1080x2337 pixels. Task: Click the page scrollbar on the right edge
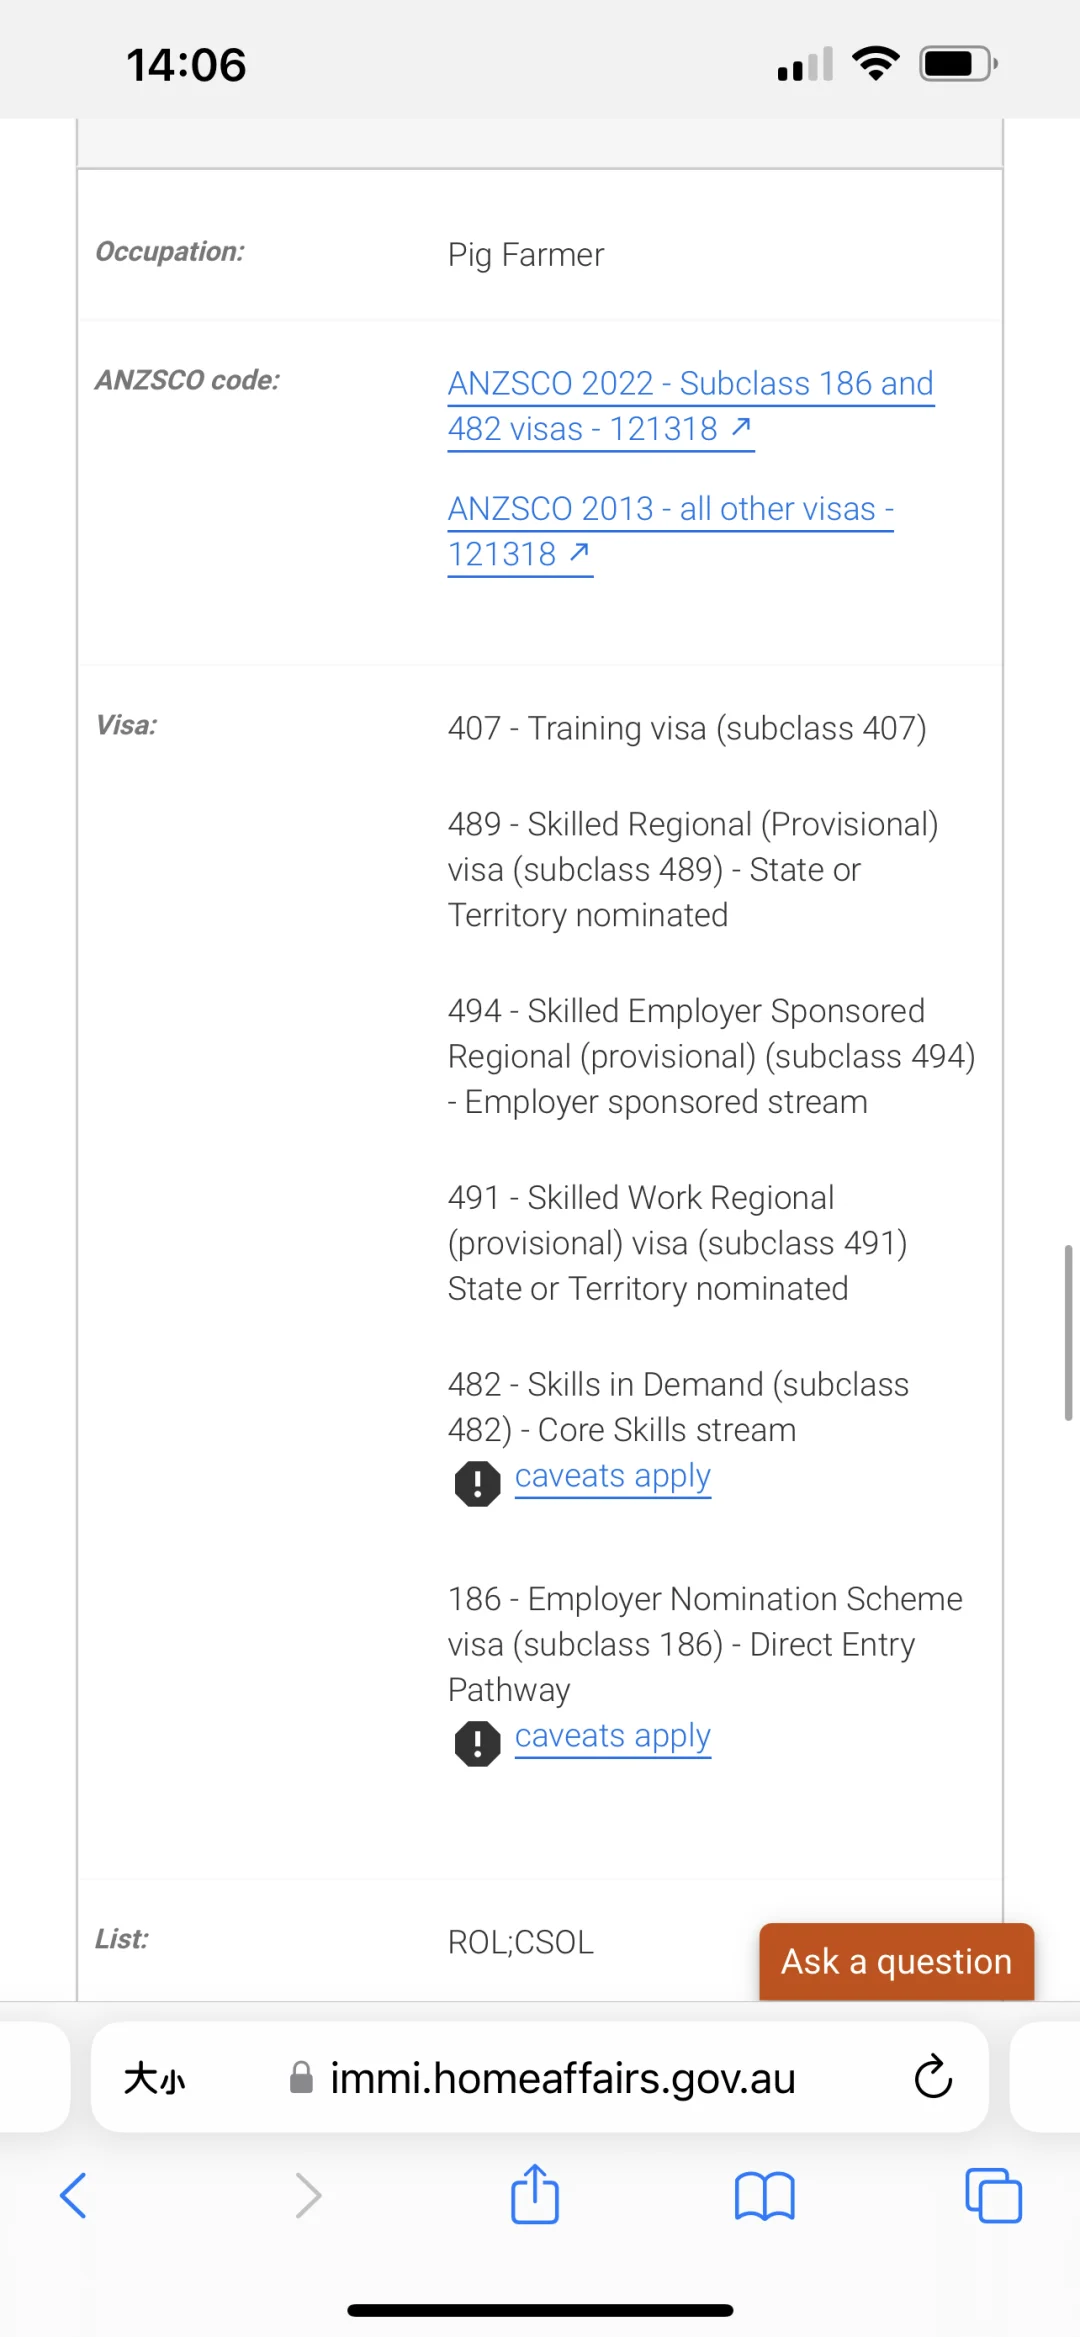click(1068, 1332)
